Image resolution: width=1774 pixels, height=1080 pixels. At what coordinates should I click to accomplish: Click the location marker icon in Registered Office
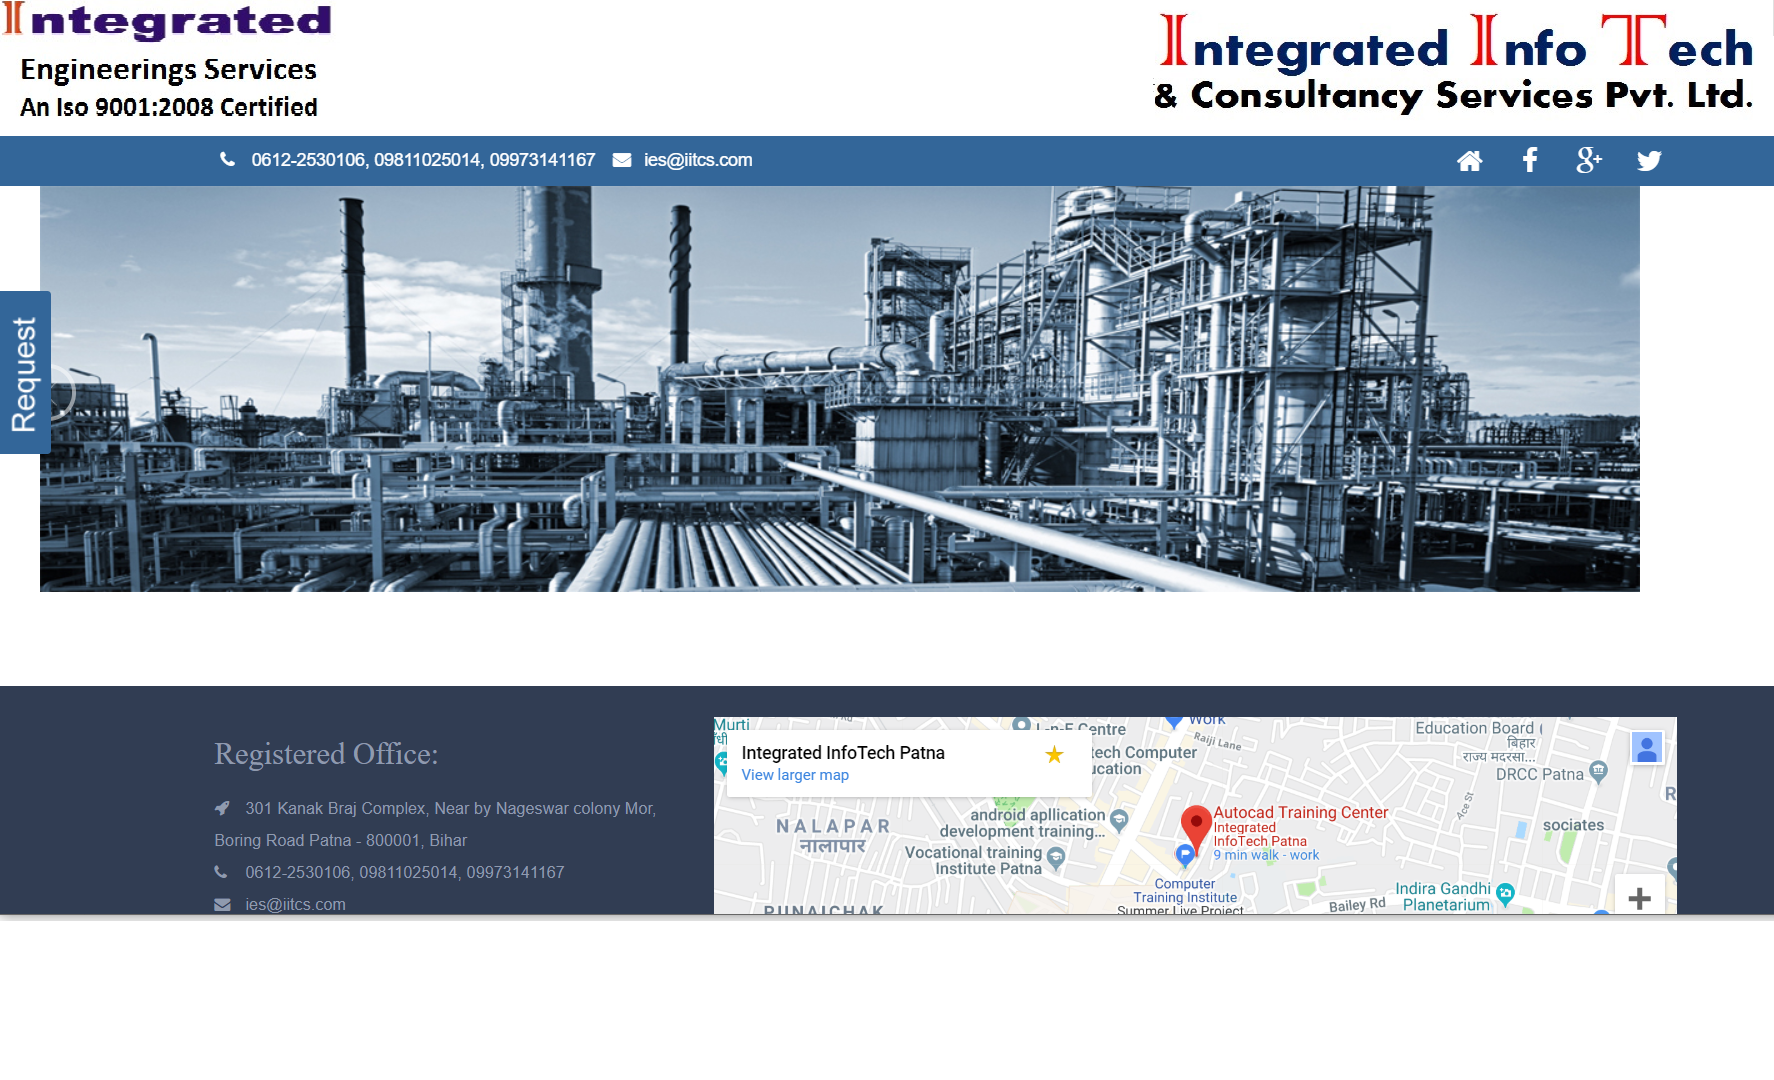[224, 807]
